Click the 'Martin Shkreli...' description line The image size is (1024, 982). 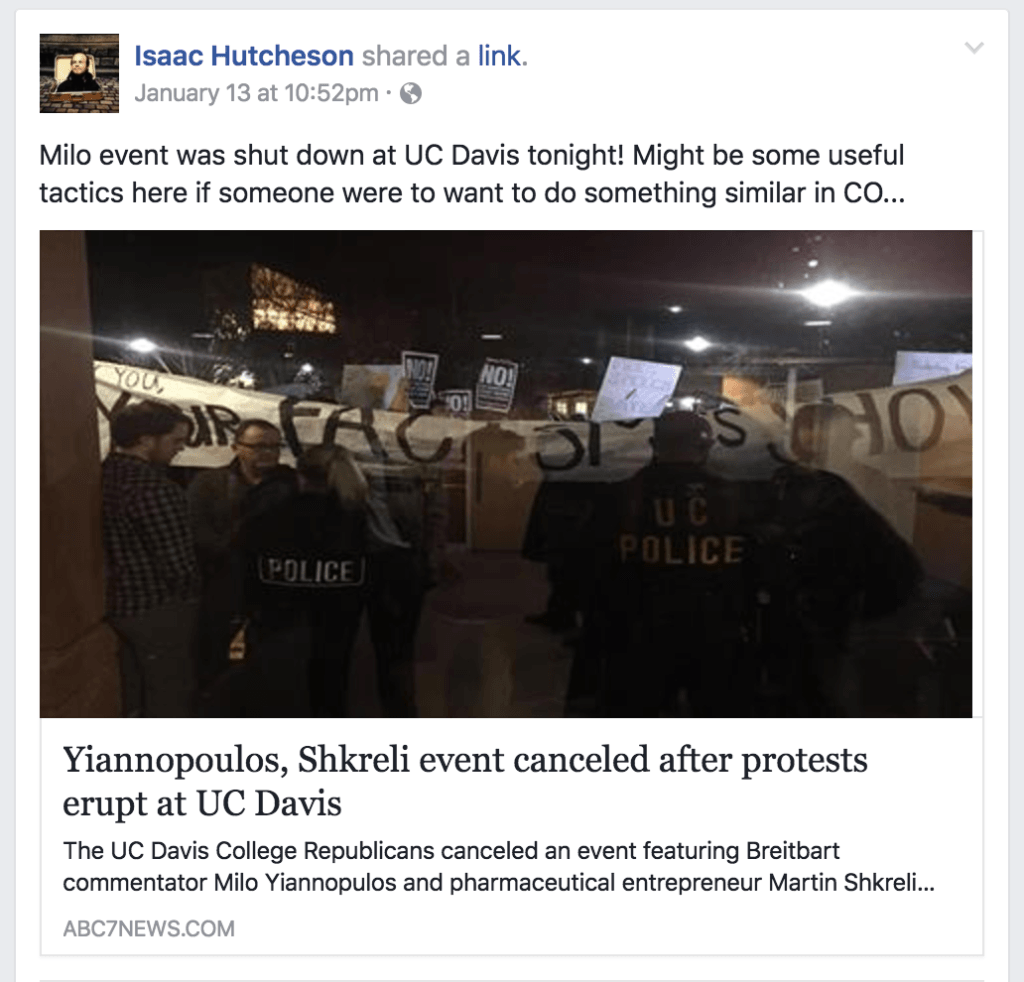498,883
